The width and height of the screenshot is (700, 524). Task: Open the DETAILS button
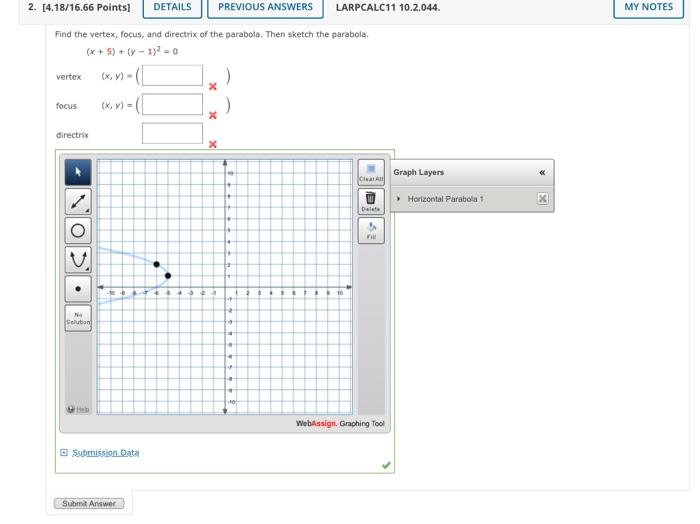tap(172, 7)
